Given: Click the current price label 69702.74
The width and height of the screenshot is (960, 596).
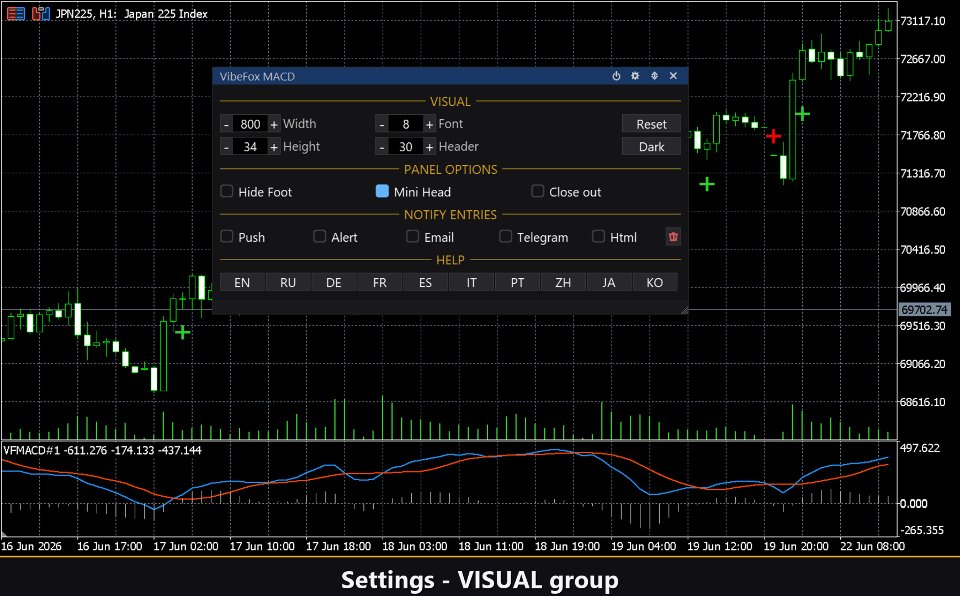Looking at the screenshot, I should [x=924, y=310].
